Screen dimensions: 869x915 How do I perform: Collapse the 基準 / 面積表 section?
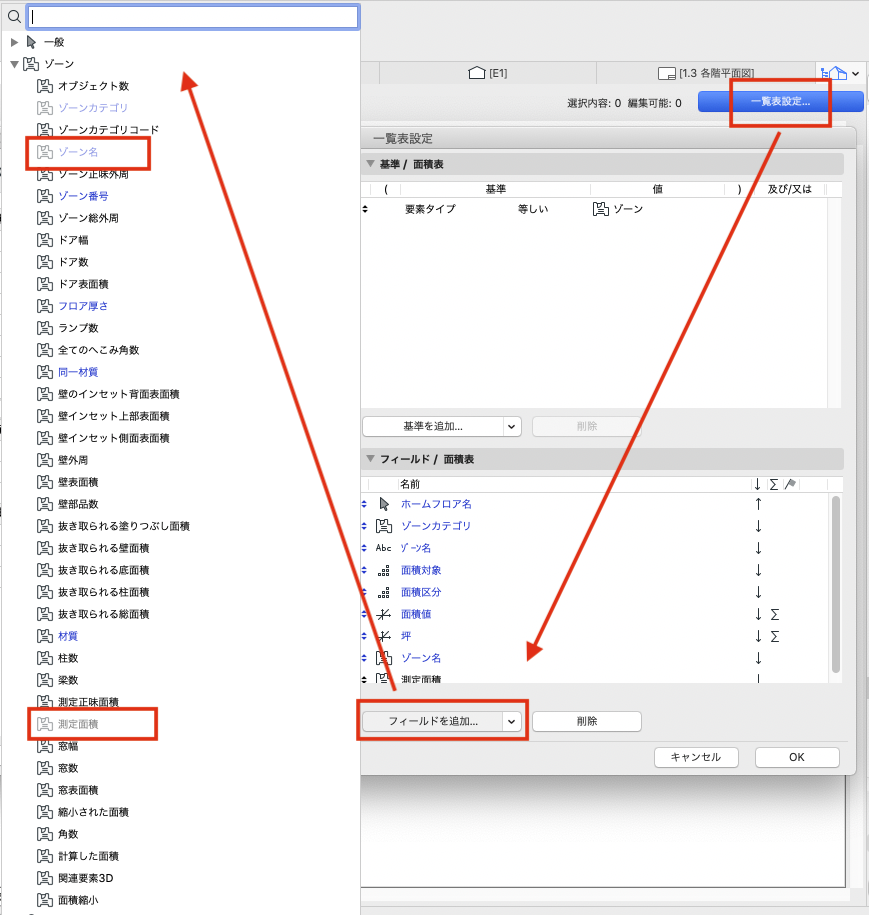pyautogui.click(x=370, y=164)
